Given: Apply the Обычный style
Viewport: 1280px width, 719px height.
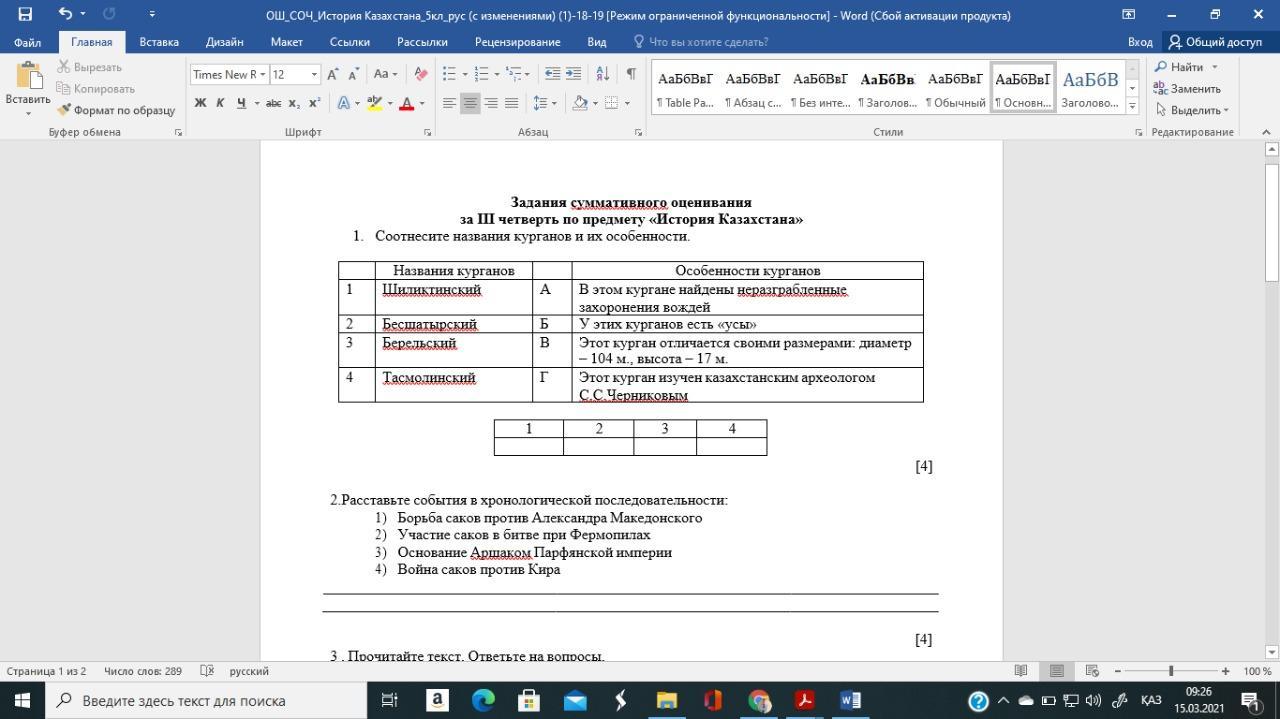Looking at the screenshot, I should coord(955,89).
